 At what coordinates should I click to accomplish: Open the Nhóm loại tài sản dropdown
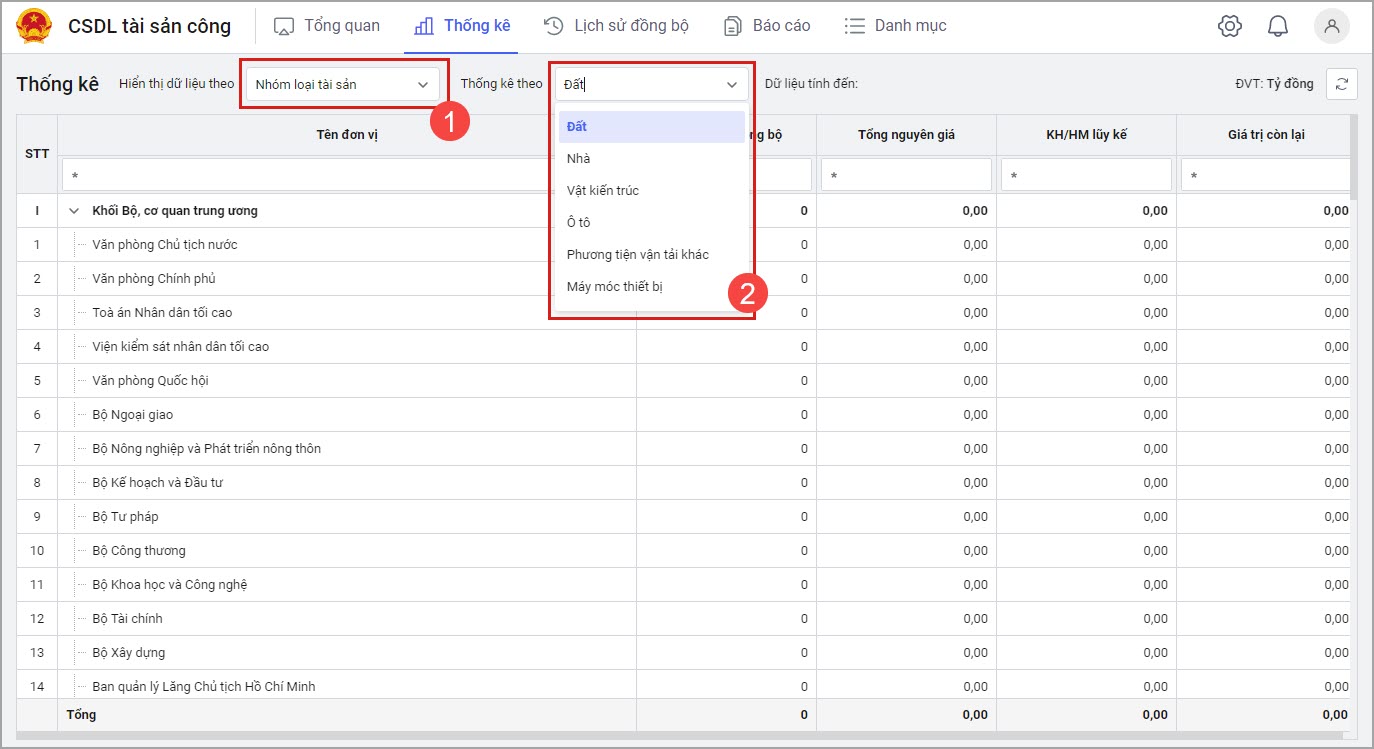click(x=342, y=85)
